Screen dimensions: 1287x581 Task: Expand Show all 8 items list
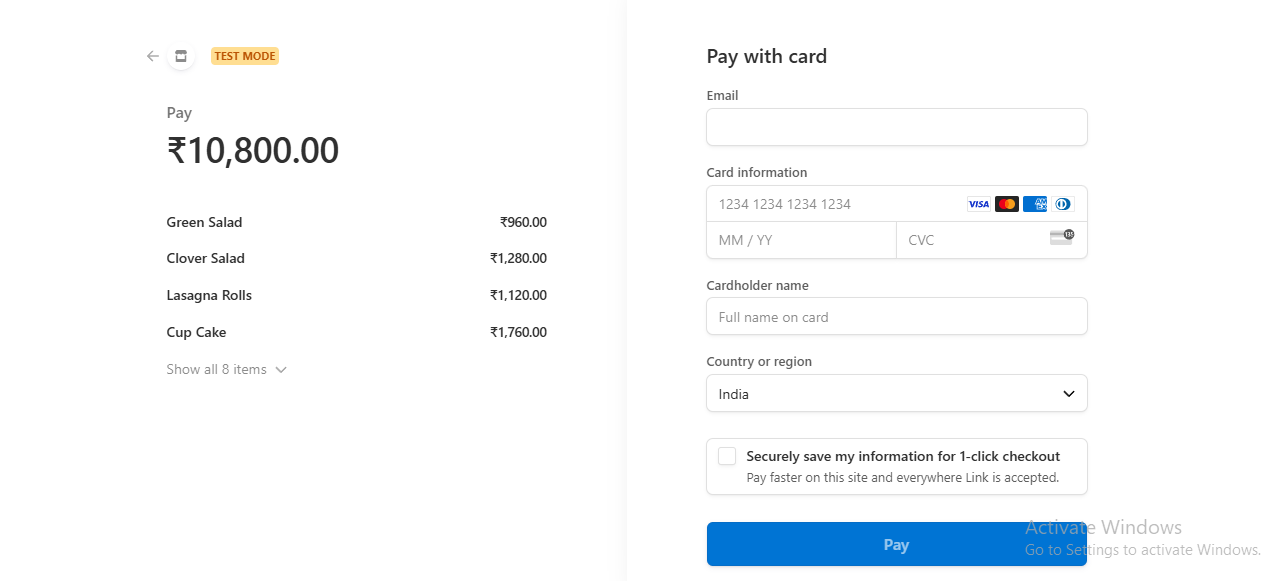click(x=227, y=369)
